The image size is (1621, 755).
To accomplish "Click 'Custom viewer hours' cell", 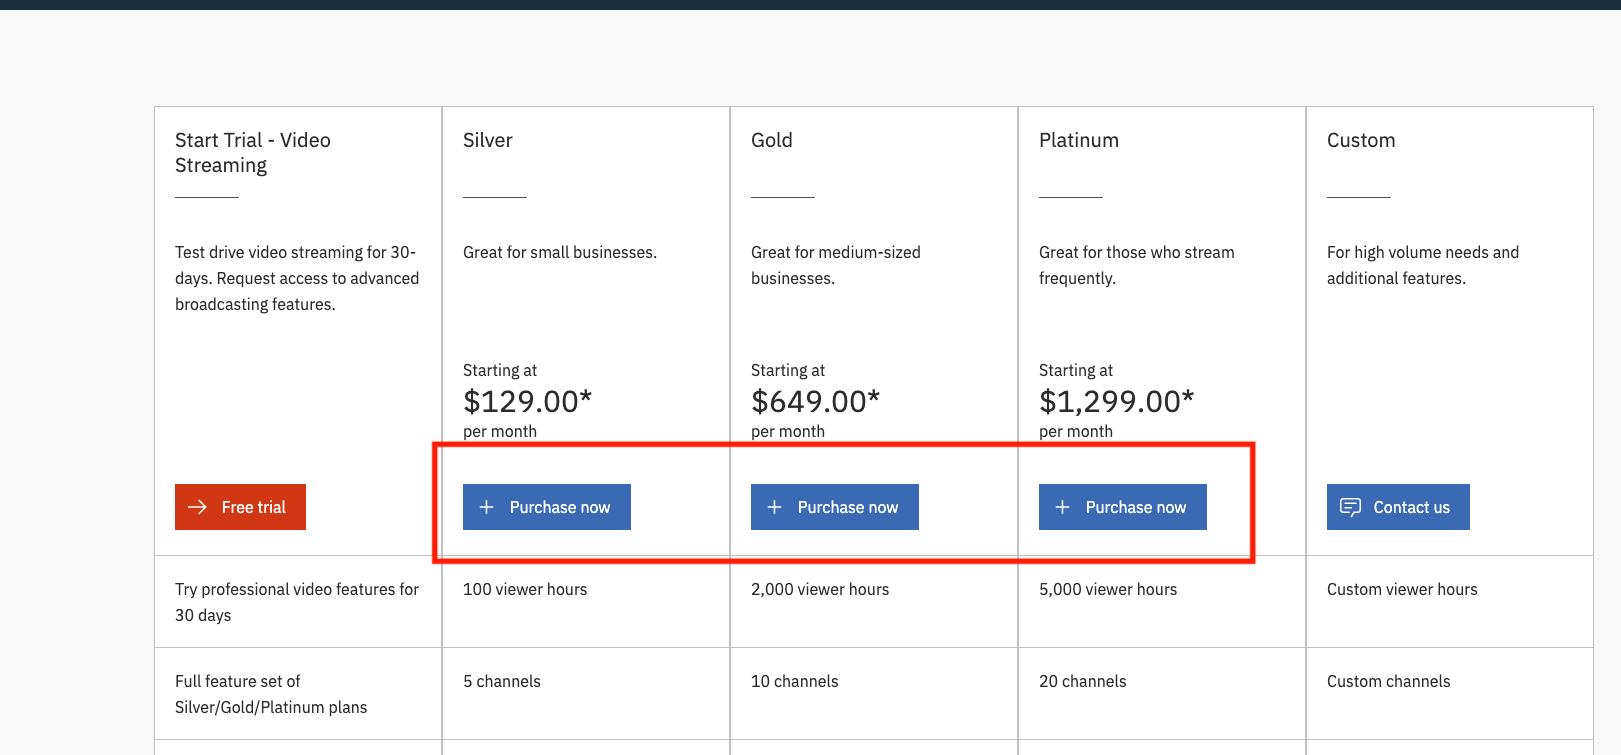I will coord(1450,601).
